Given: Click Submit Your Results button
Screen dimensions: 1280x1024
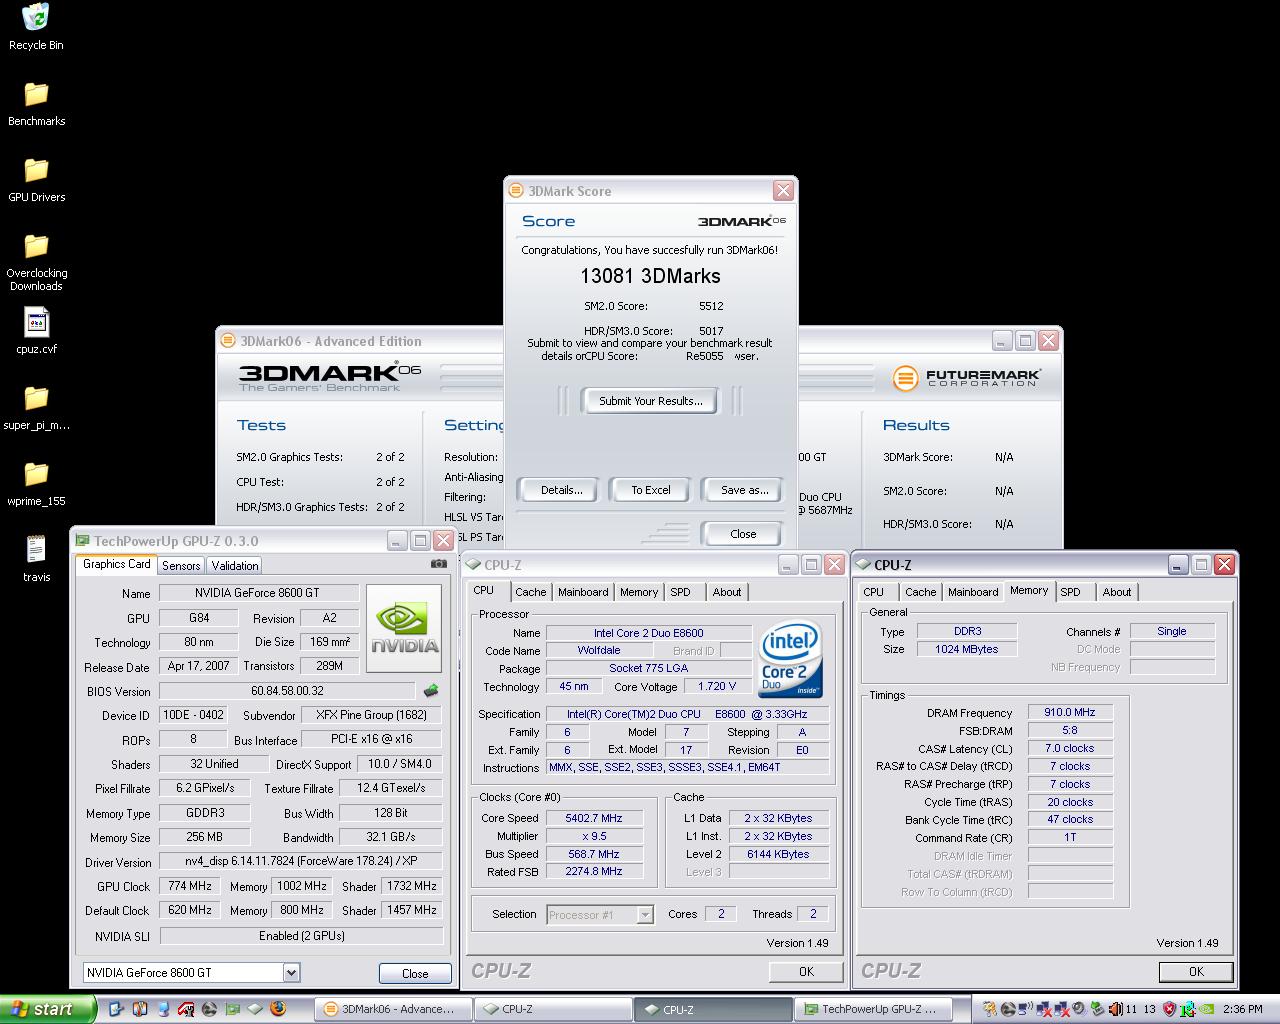Looking at the screenshot, I should (x=651, y=401).
